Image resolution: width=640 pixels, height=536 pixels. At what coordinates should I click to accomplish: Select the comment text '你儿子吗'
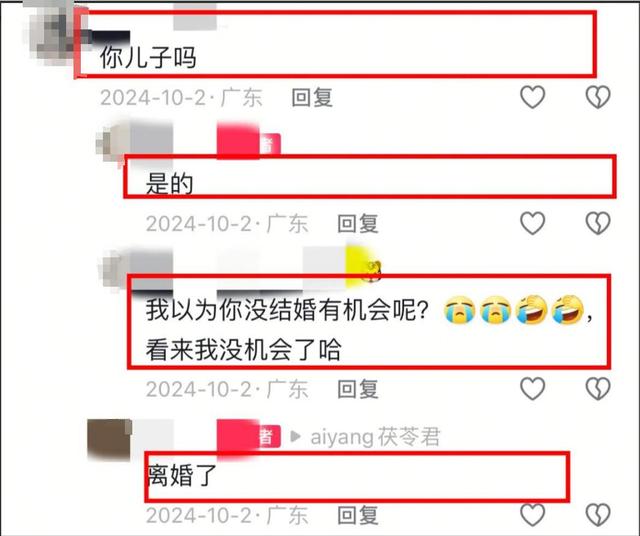[148, 57]
